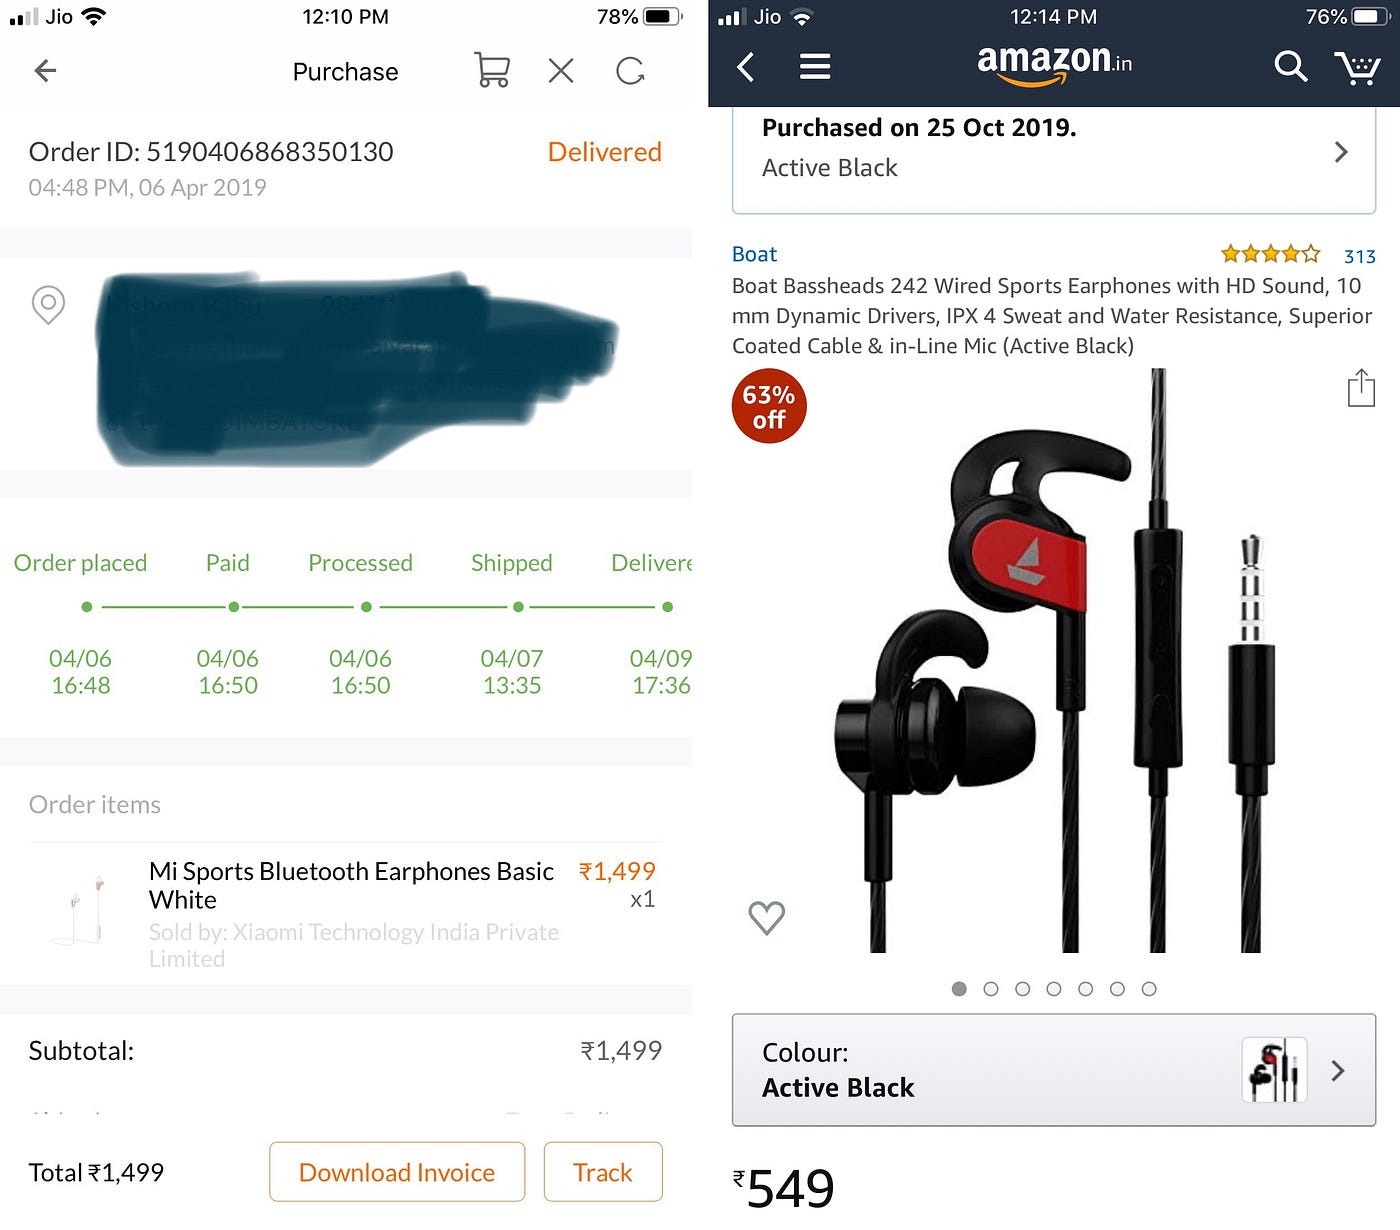Click the Download Invoice button
The height and width of the screenshot is (1230, 1400).
397,1172
